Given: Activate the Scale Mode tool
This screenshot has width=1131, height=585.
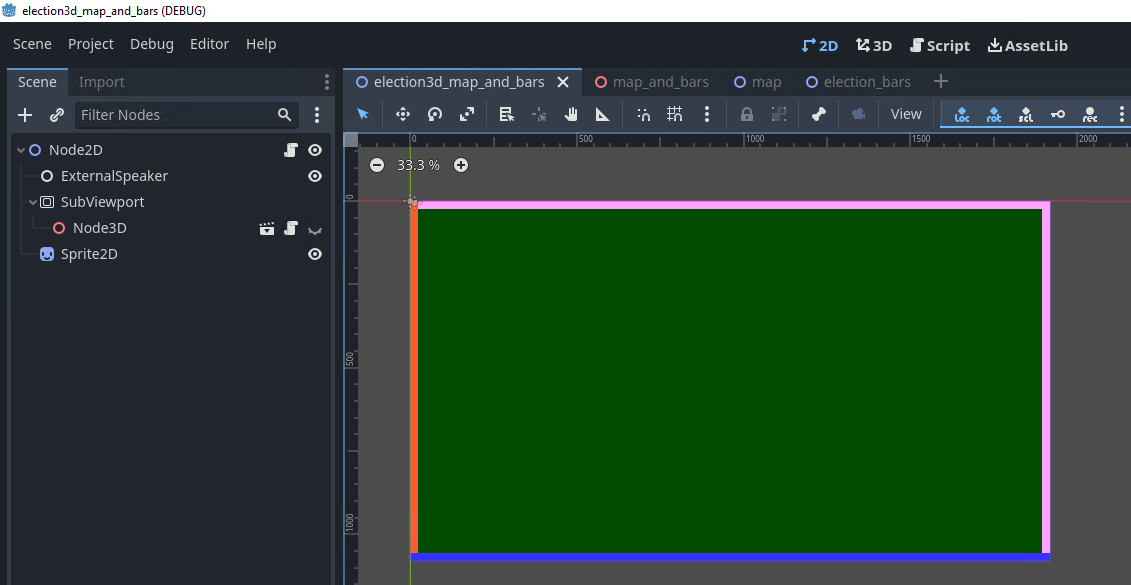Looking at the screenshot, I should (x=467, y=114).
